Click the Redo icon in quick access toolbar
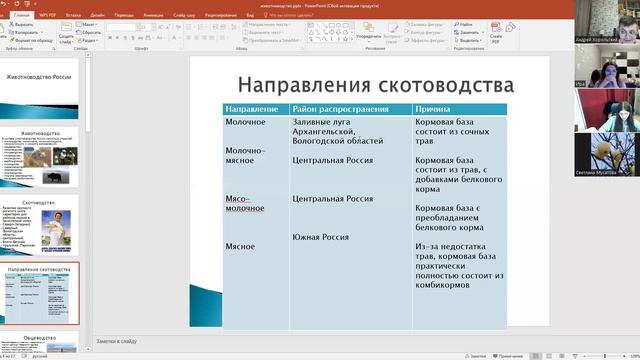The height and width of the screenshot is (360, 640). click(17, 4)
